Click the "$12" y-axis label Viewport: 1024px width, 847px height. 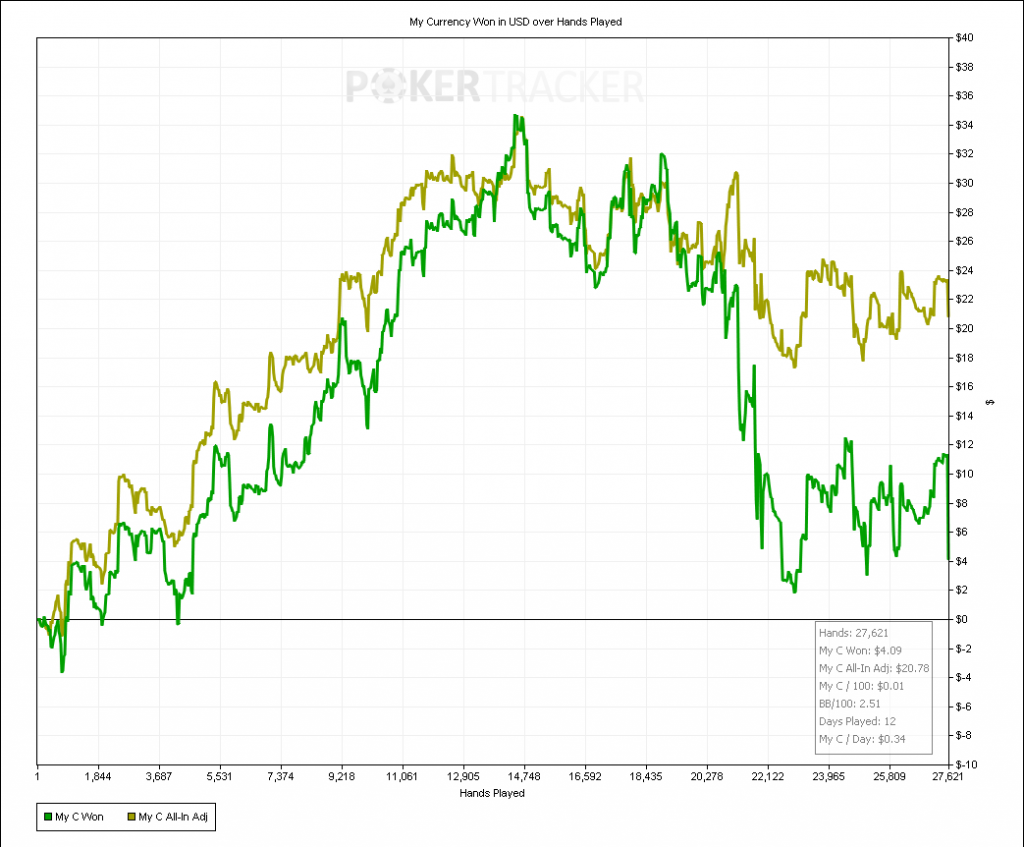964,445
